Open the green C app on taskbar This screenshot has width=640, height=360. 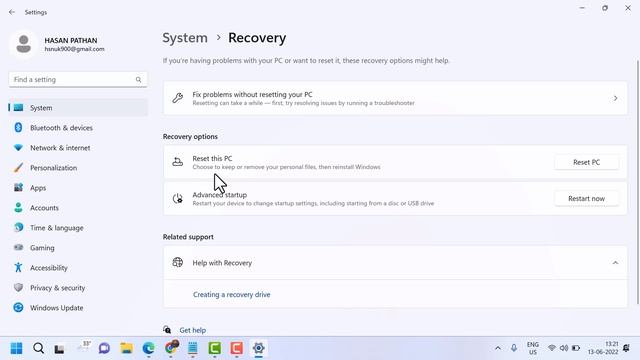pyautogui.click(x=215, y=348)
